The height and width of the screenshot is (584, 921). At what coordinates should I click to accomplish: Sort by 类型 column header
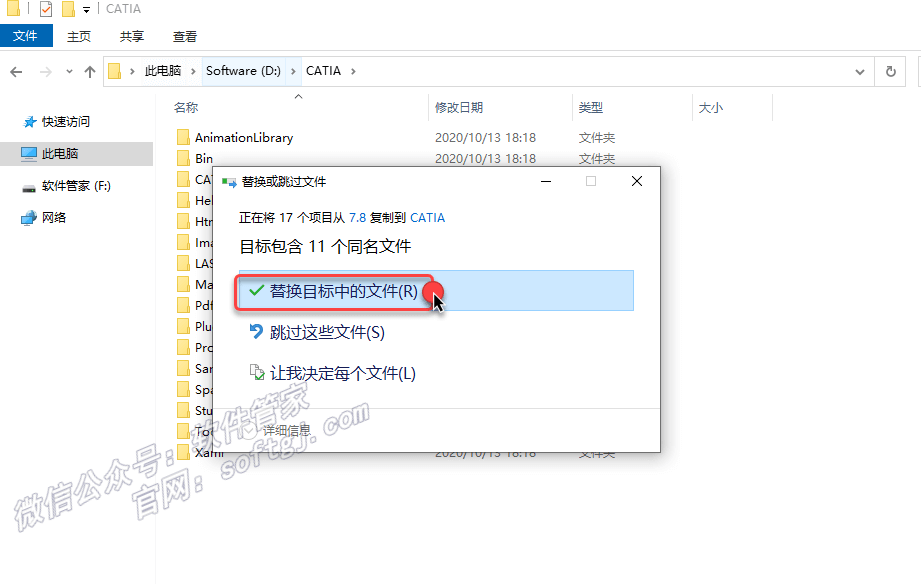590,108
